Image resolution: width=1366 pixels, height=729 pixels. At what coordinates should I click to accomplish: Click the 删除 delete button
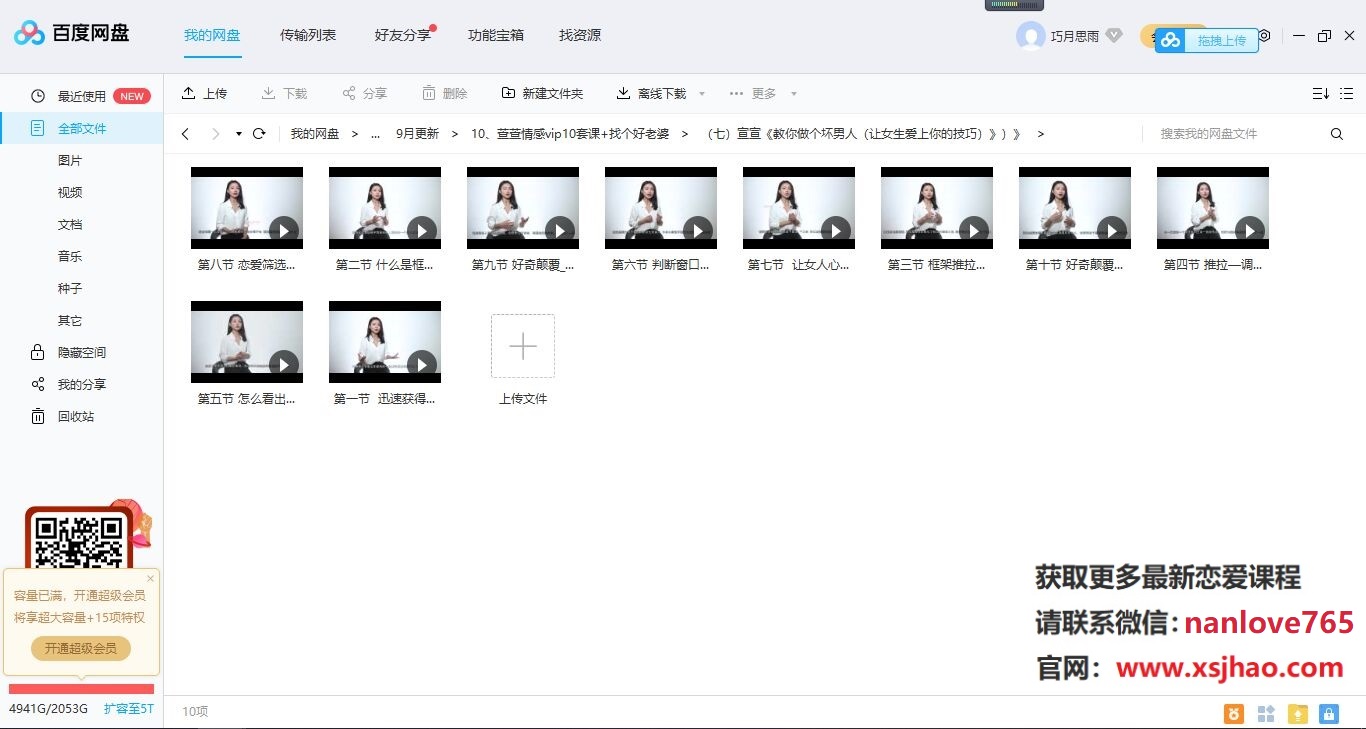click(444, 93)
